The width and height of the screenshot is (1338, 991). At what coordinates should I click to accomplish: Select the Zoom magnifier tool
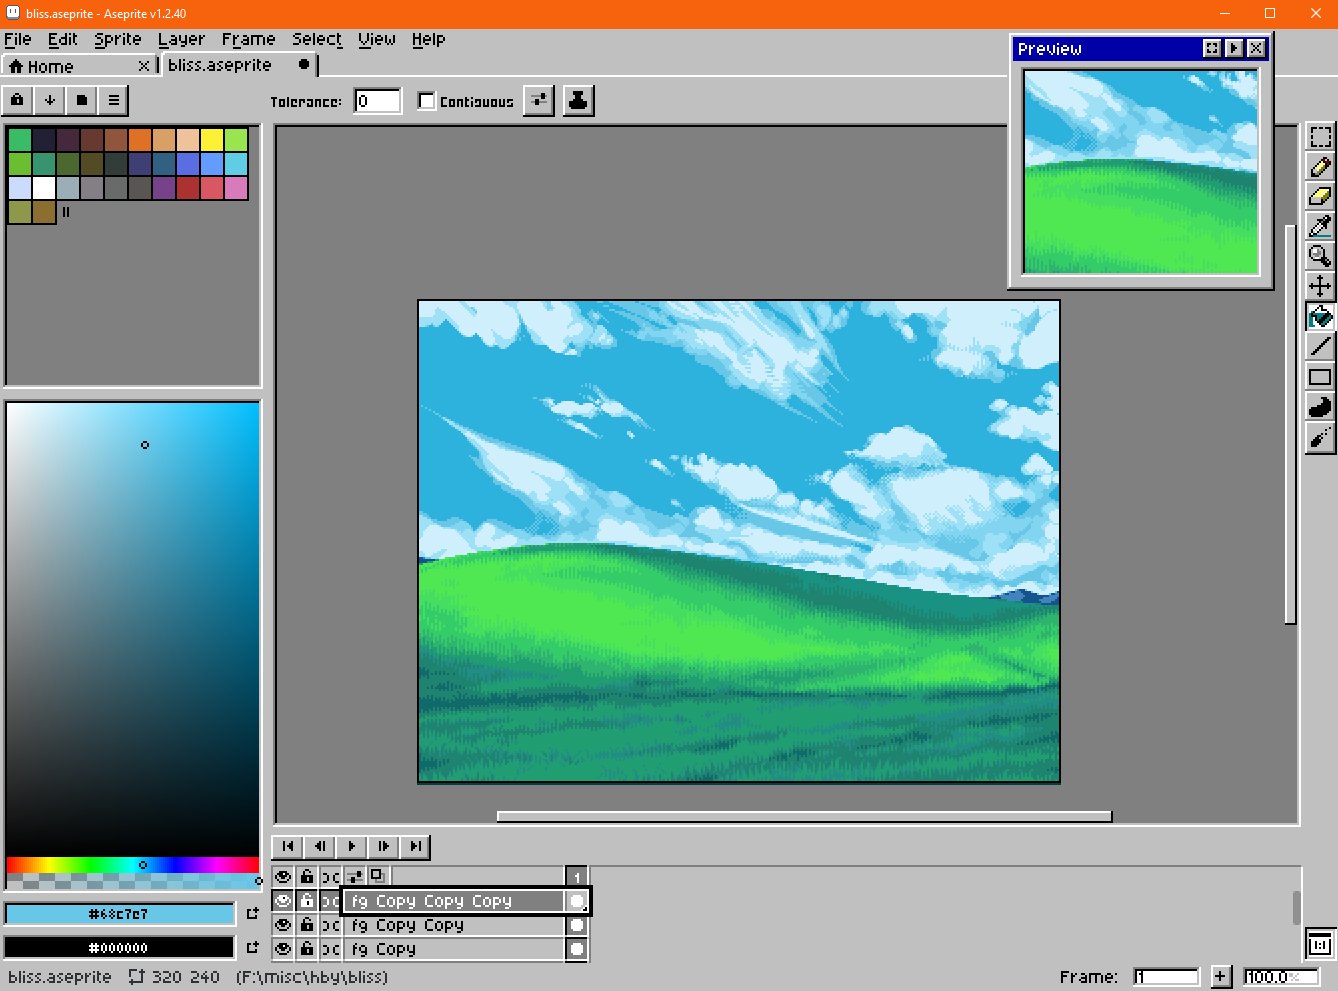[1320, 256]
